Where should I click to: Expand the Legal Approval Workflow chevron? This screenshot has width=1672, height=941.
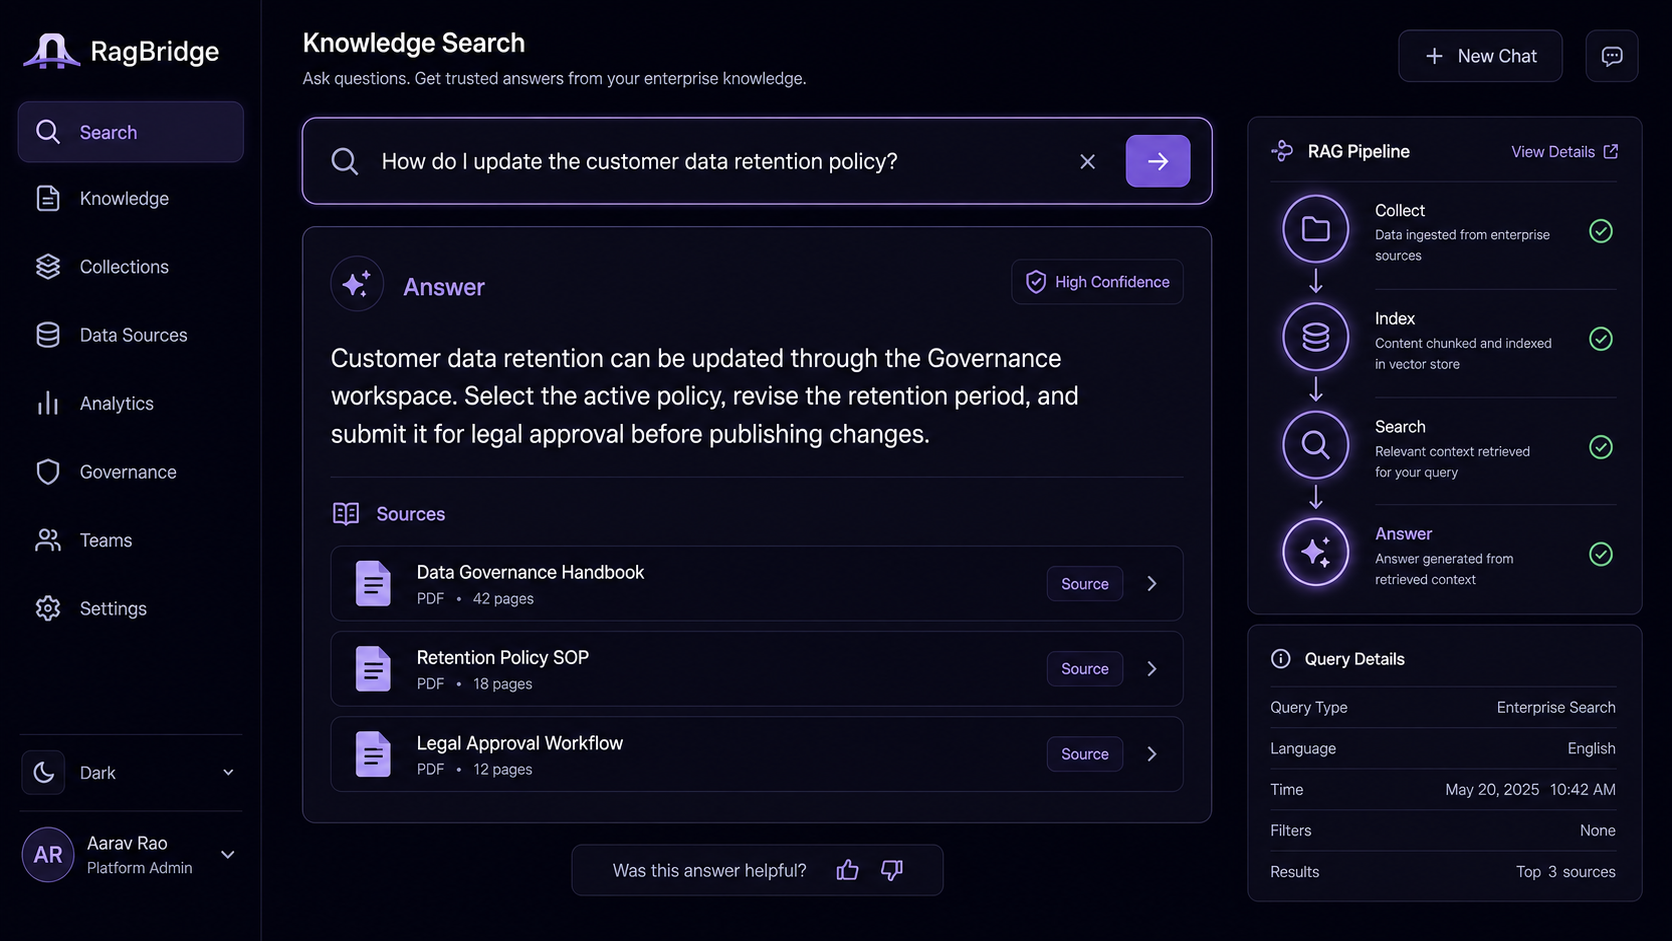pos(1152,754)
